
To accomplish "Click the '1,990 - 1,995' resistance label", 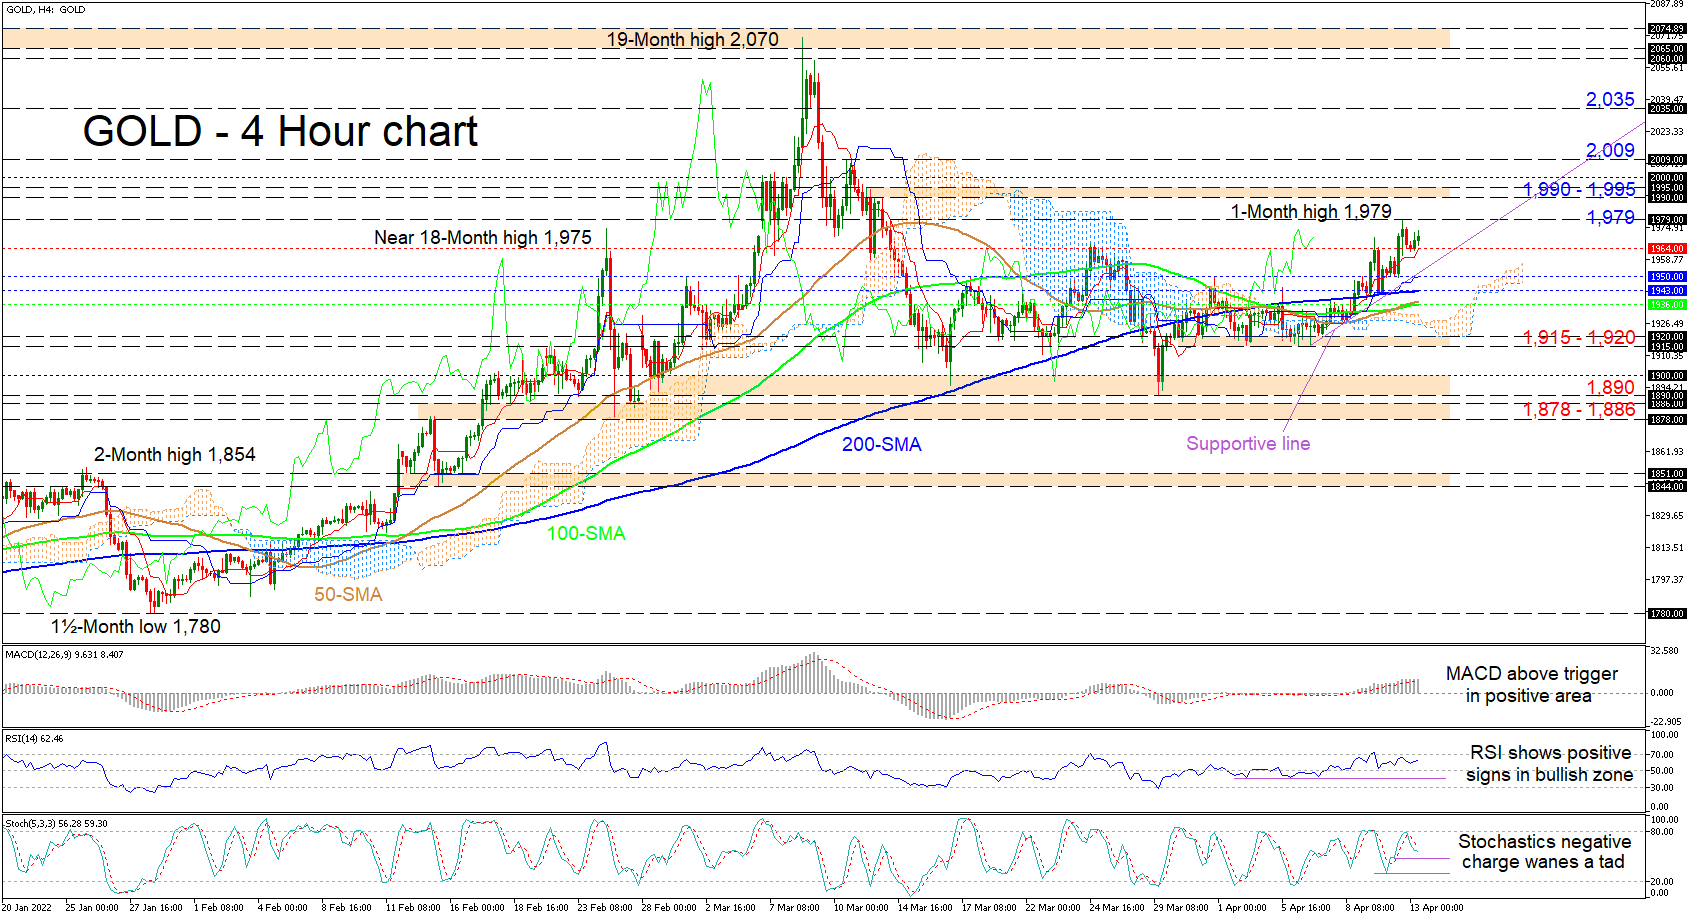I will (1579, 189).
